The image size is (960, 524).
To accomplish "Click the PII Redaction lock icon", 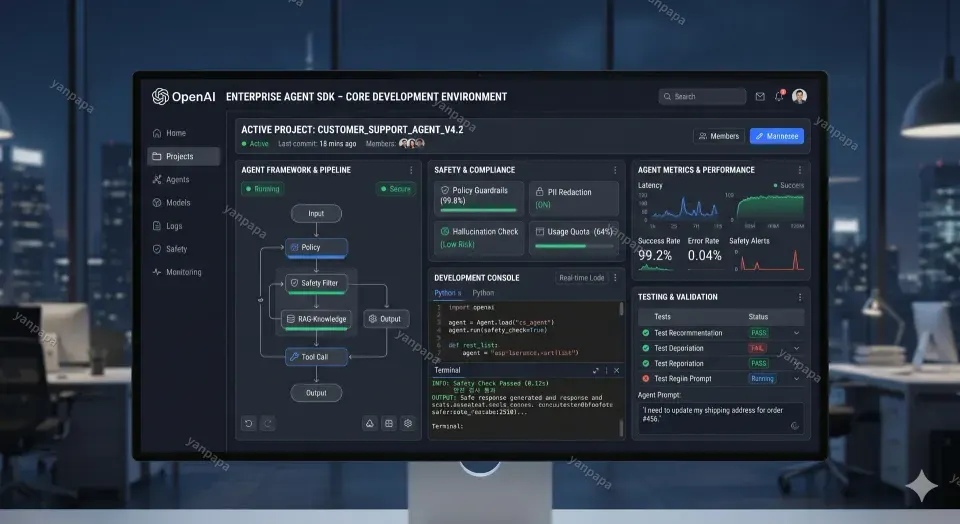I will point(539,192).
